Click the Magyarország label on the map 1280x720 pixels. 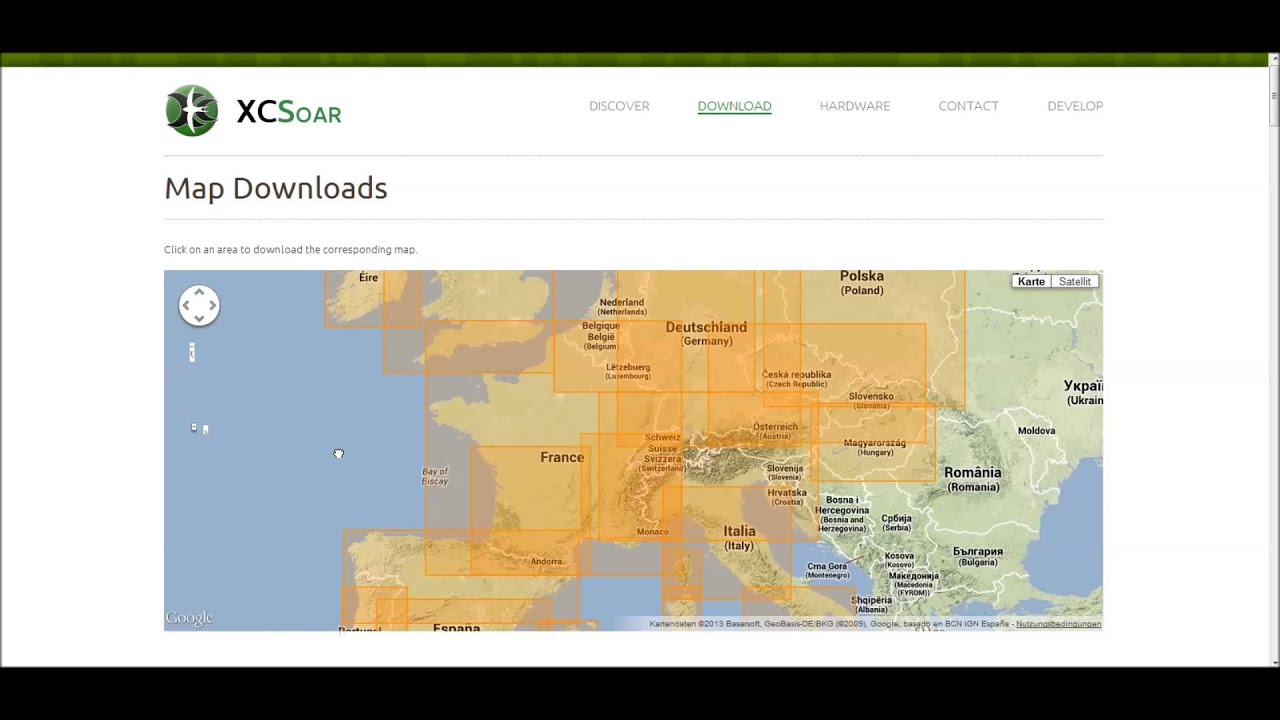pyautogui.click(x=875, y=443)
